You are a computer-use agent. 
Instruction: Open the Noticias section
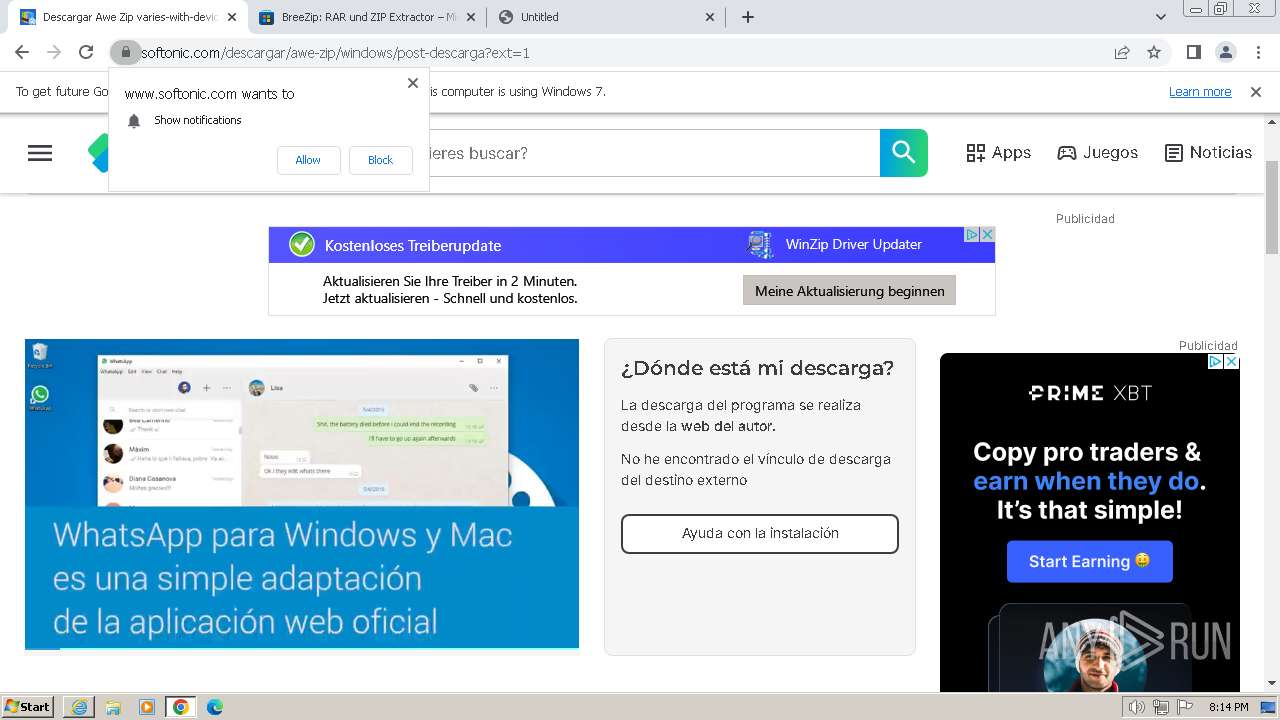coord(1208,153)
